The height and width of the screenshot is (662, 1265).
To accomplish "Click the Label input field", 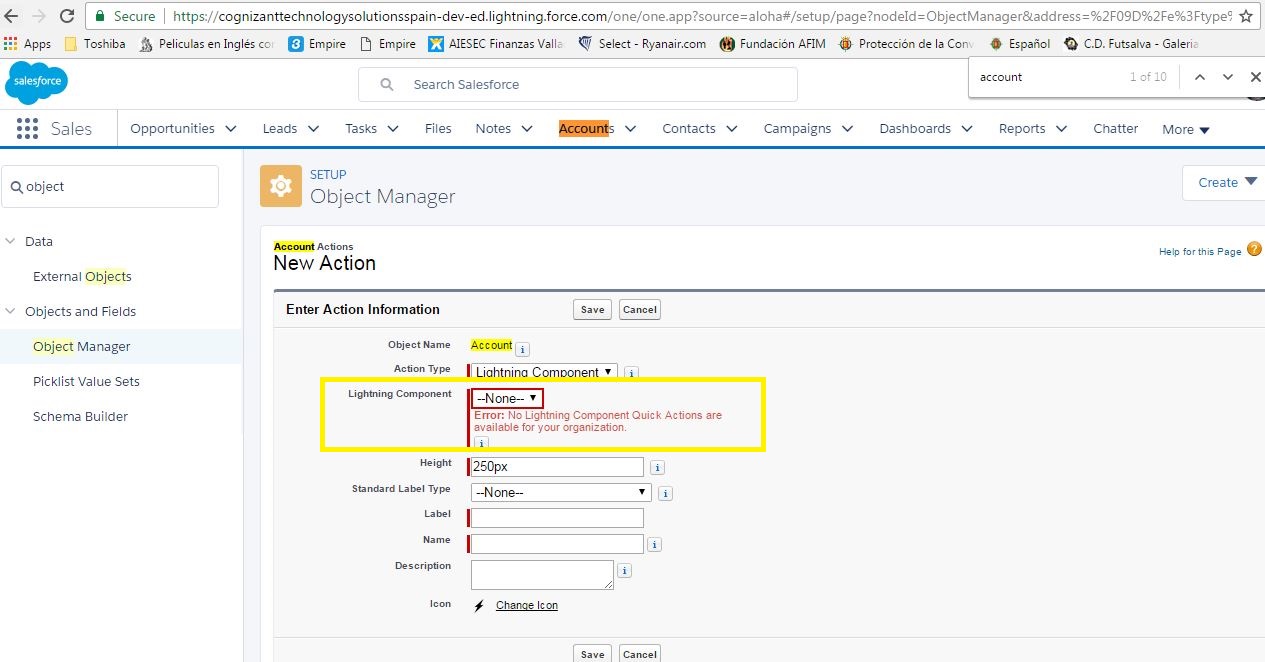I will click(x=557, y=518).
